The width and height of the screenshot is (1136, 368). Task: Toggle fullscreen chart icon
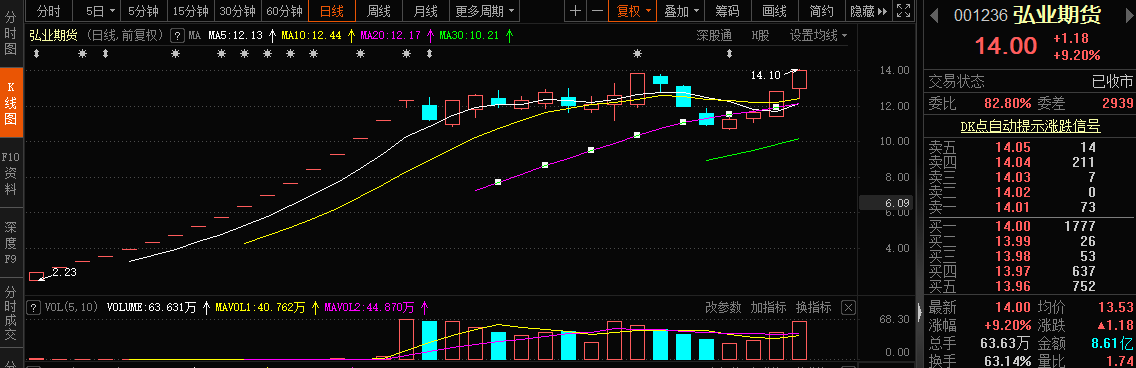(903, 11)
